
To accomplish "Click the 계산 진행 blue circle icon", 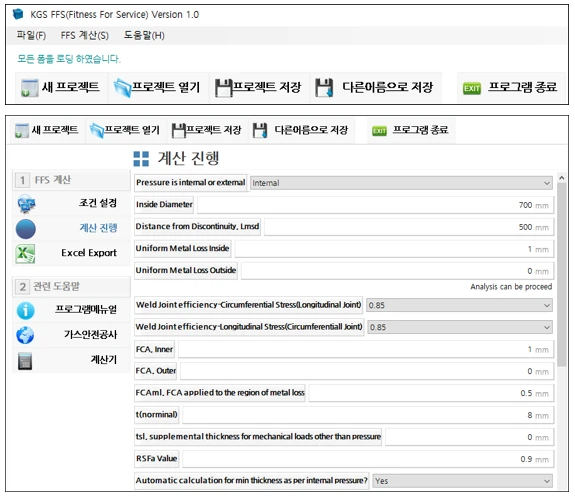I will pos(26,229).
